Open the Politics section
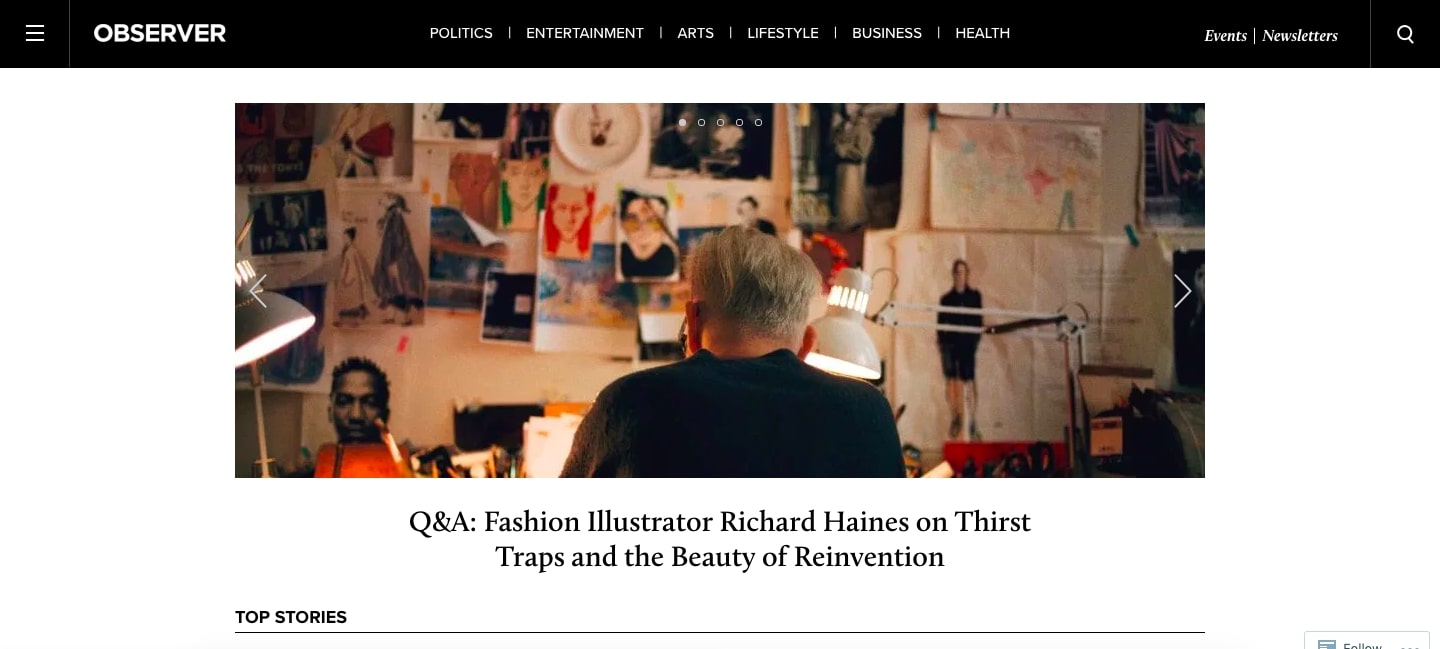The height and width of the screenshot is (649, 1440). (461, 33)
